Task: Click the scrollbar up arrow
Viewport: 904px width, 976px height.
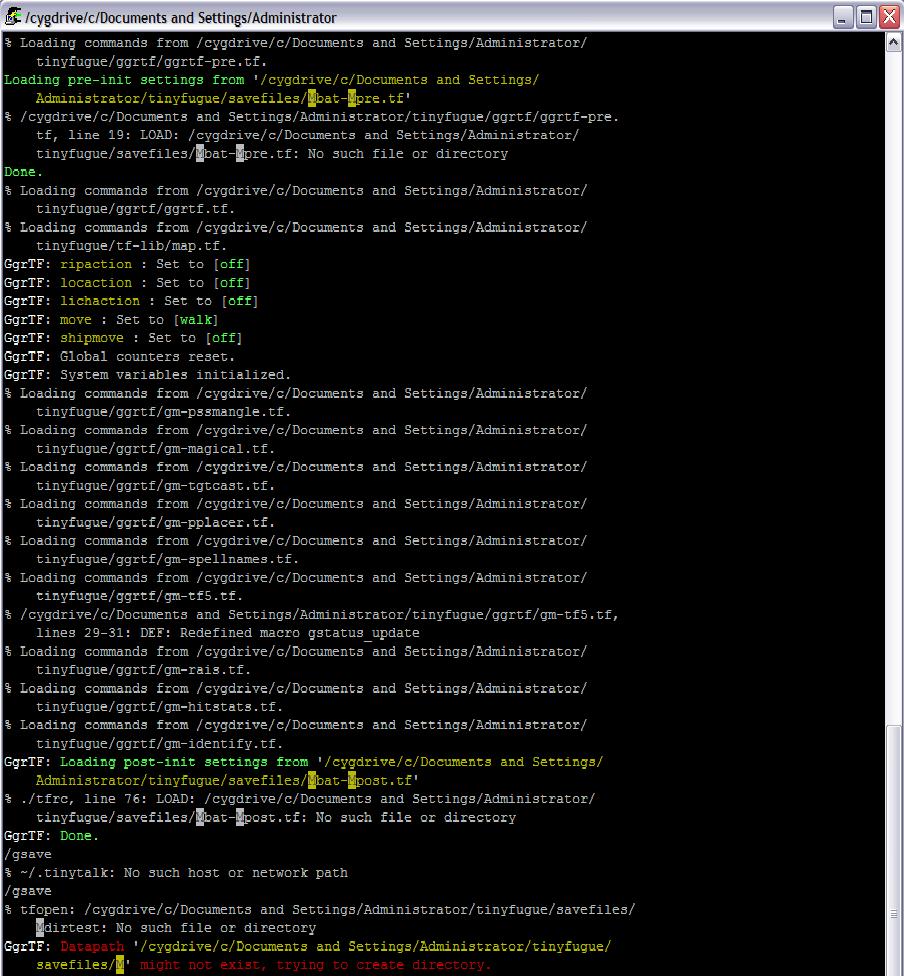Action: point(893,44)
